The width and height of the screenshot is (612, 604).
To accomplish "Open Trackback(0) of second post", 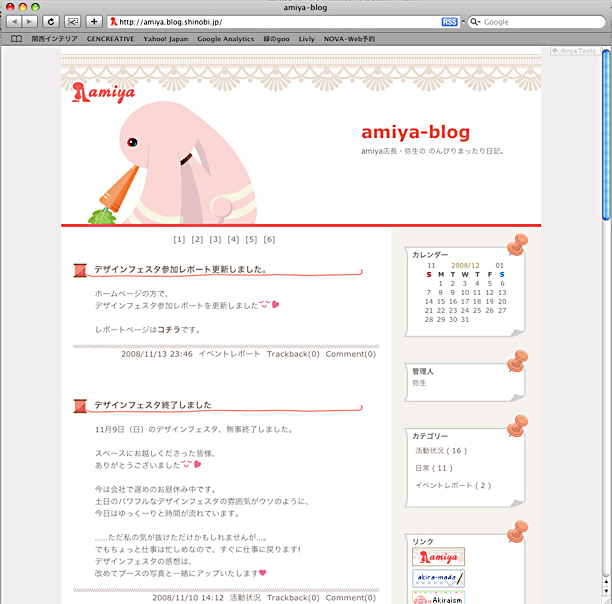I will [x=293, y=598].
